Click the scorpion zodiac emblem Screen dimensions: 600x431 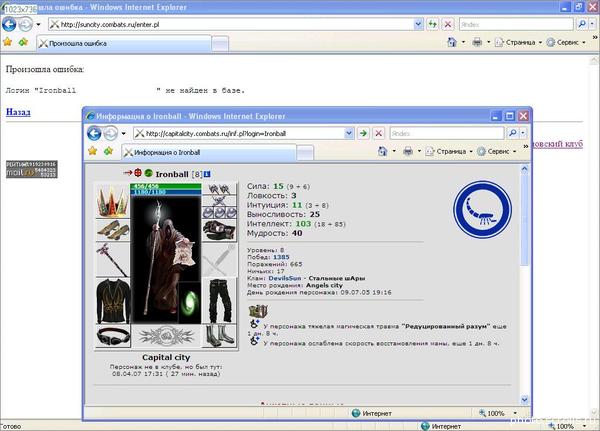click(x=483, y=209)
